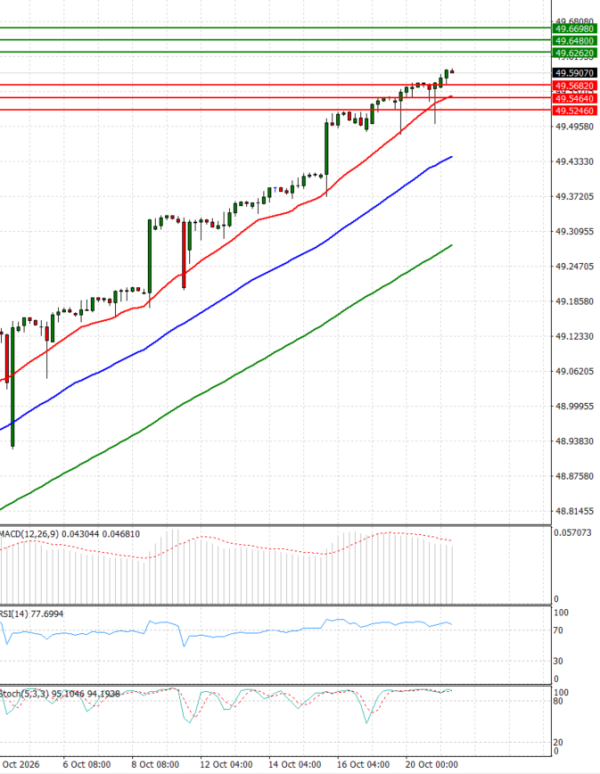
Task: Click the 70 level on RSI scale
Action: click(x=558, y=630)
